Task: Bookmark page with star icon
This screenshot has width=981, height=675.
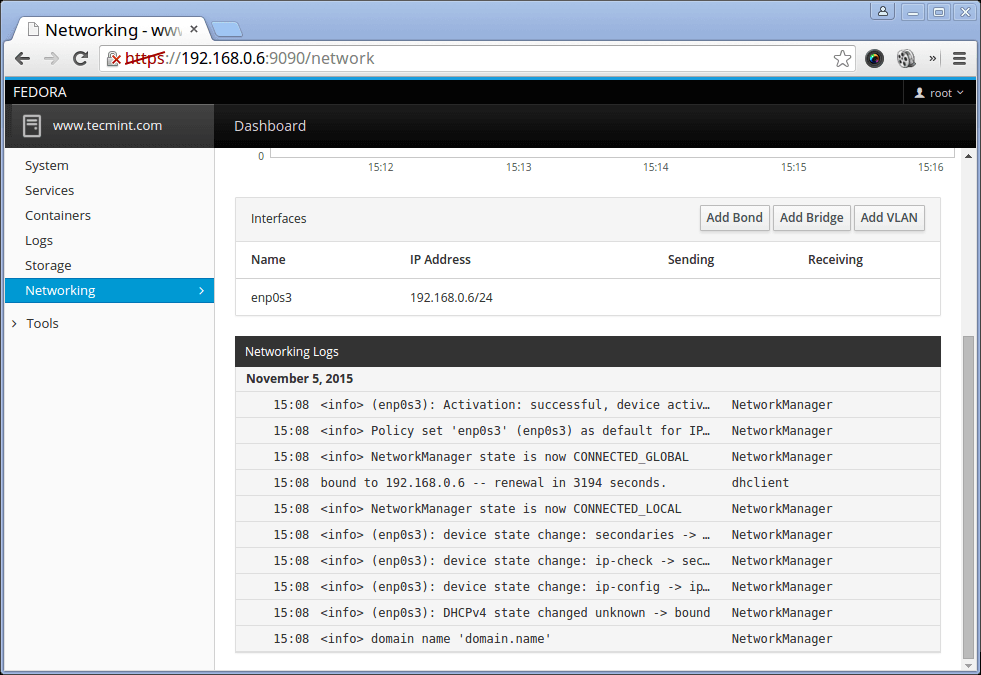Action: tap(842, 58)
